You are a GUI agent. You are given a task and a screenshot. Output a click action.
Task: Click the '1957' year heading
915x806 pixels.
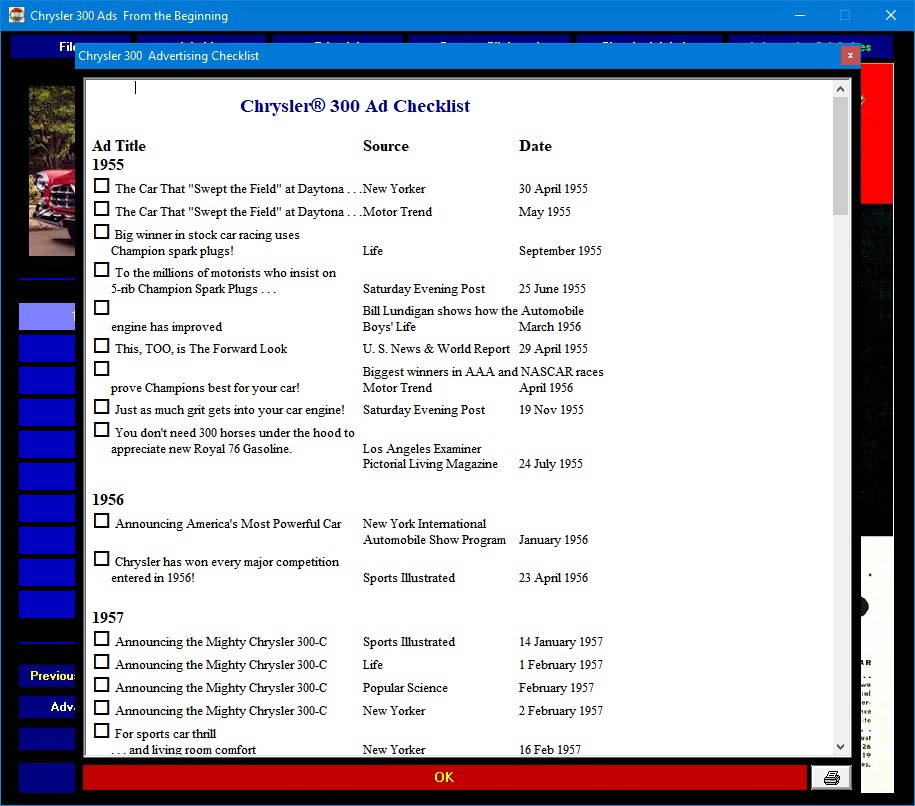tap(108, 617)
